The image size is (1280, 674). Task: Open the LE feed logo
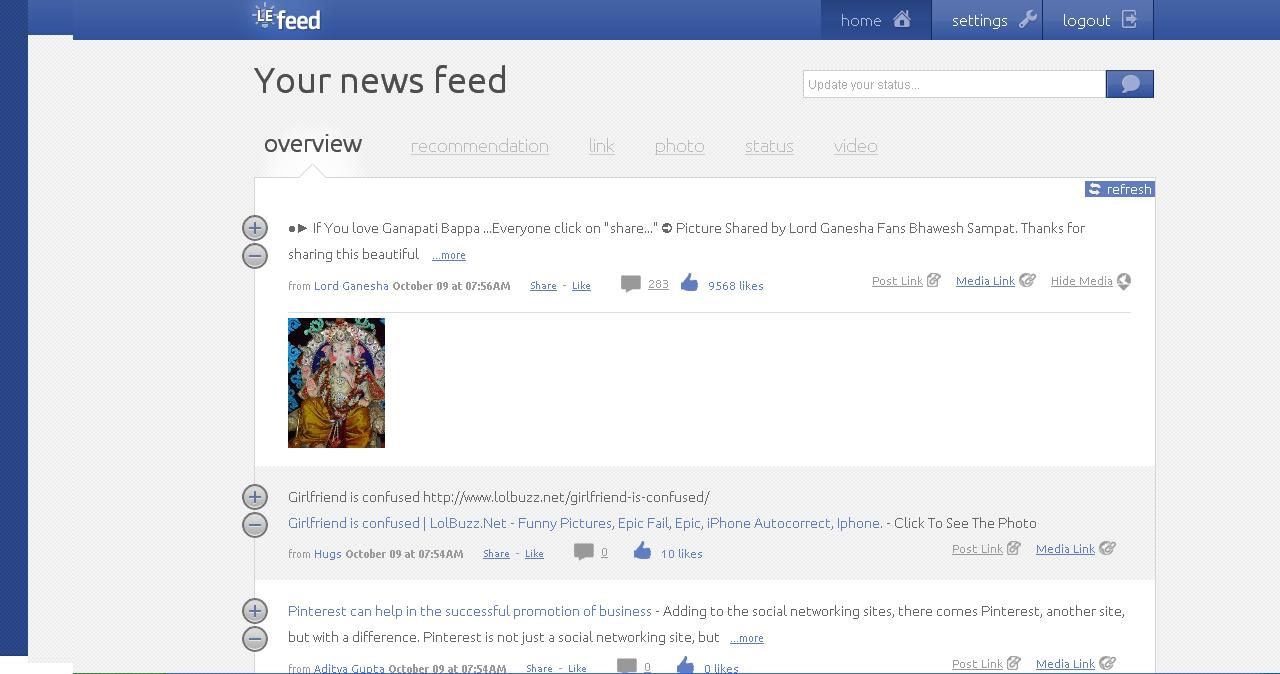tap(287, 17)
